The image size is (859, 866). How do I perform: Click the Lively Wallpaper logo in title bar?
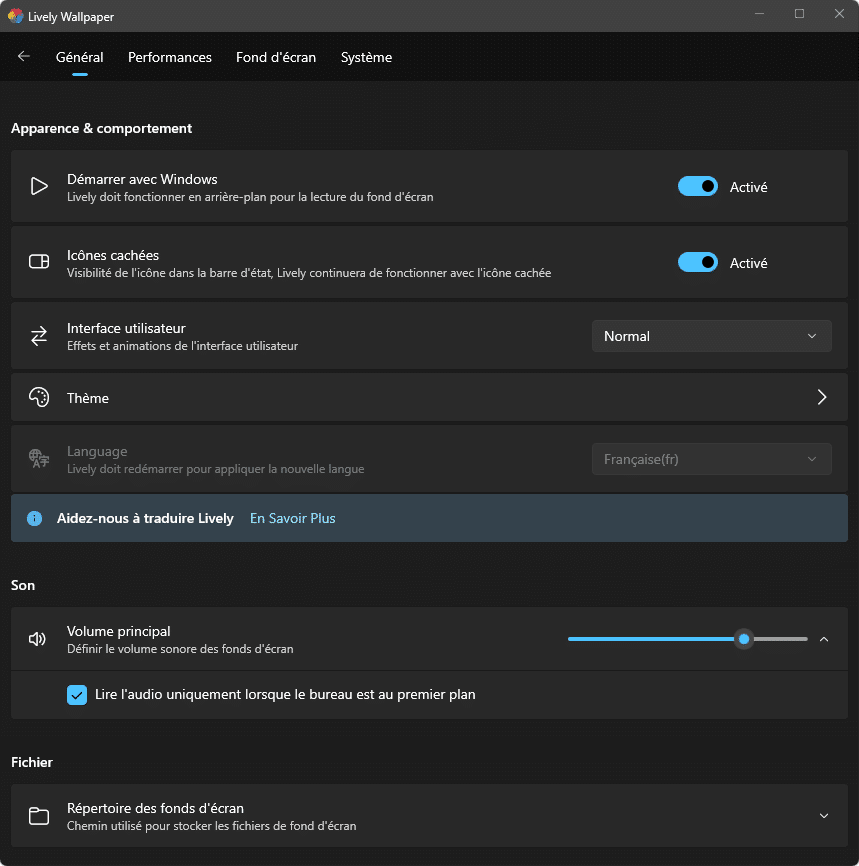pyautogui.click(x=15, y=16)
